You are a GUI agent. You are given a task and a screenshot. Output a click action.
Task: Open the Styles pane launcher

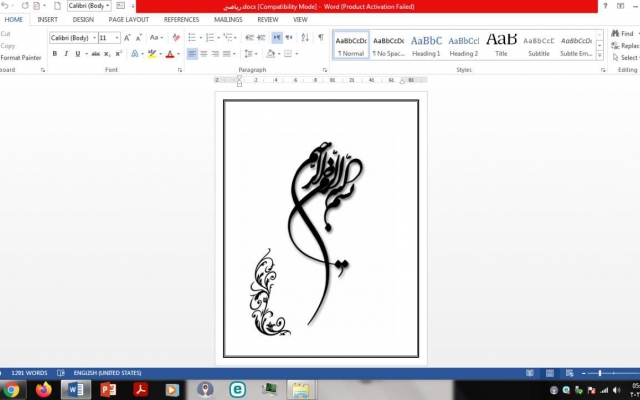603,70
